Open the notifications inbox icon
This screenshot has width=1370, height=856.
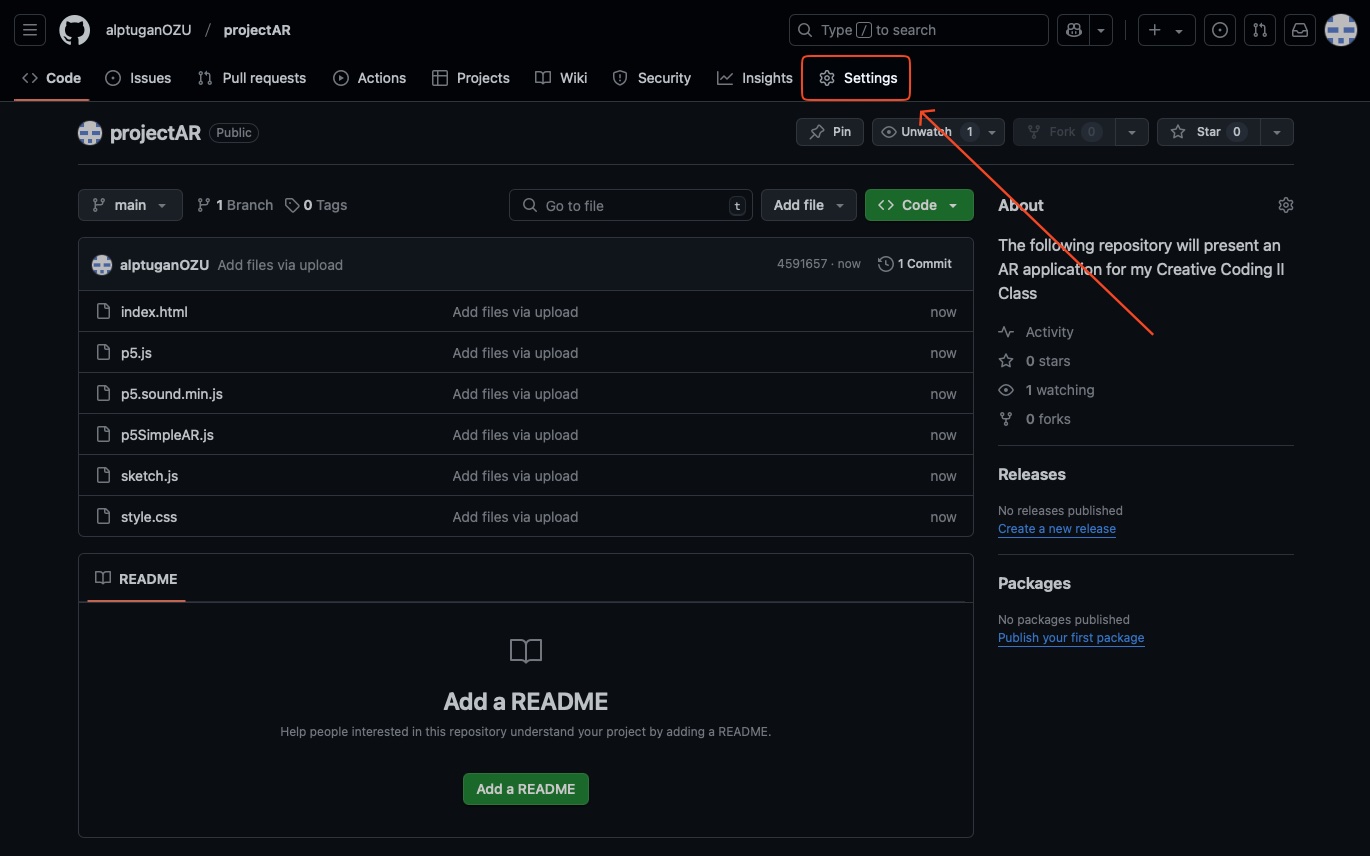(1300, 30)
